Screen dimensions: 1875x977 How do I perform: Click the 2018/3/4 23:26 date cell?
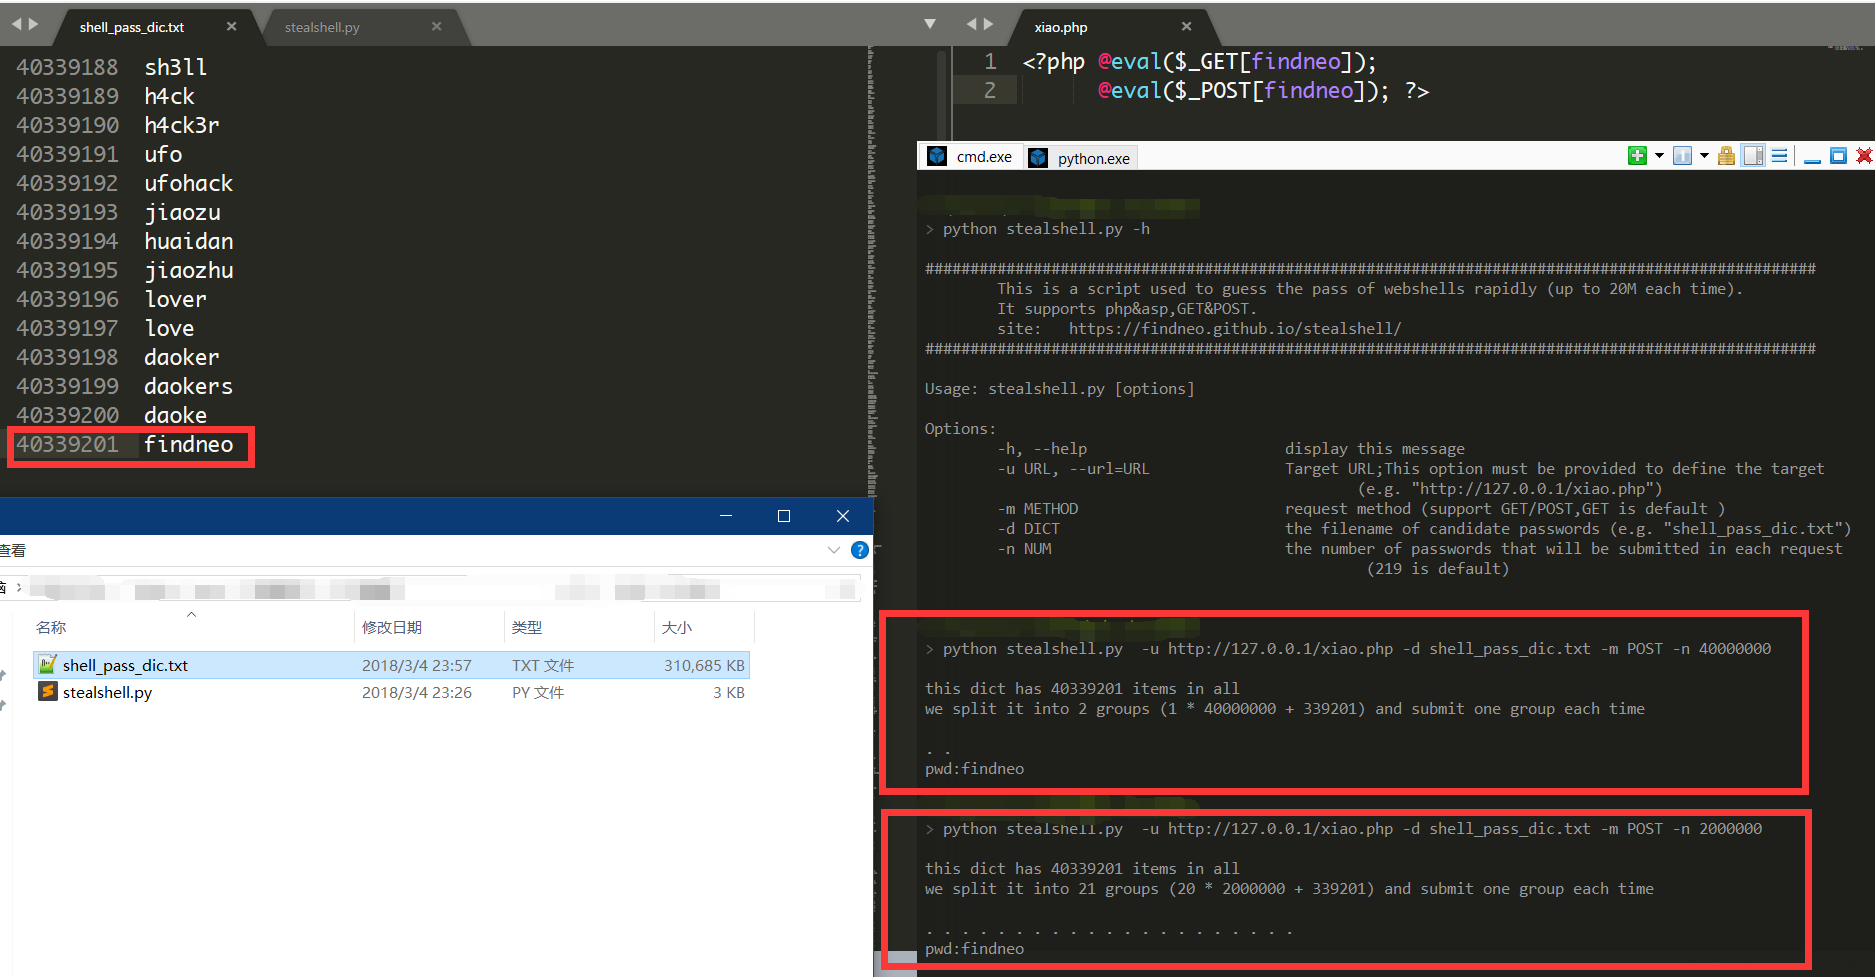417,692
